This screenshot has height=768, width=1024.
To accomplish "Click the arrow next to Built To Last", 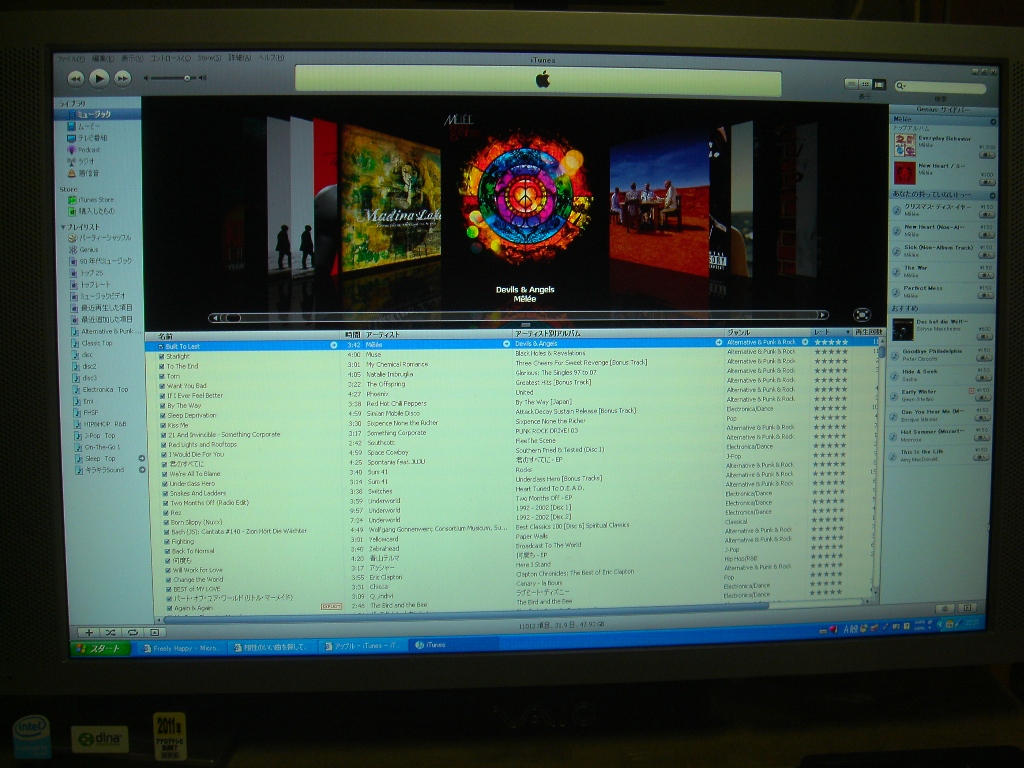I will pyautogui.click(x=334, y=345).
